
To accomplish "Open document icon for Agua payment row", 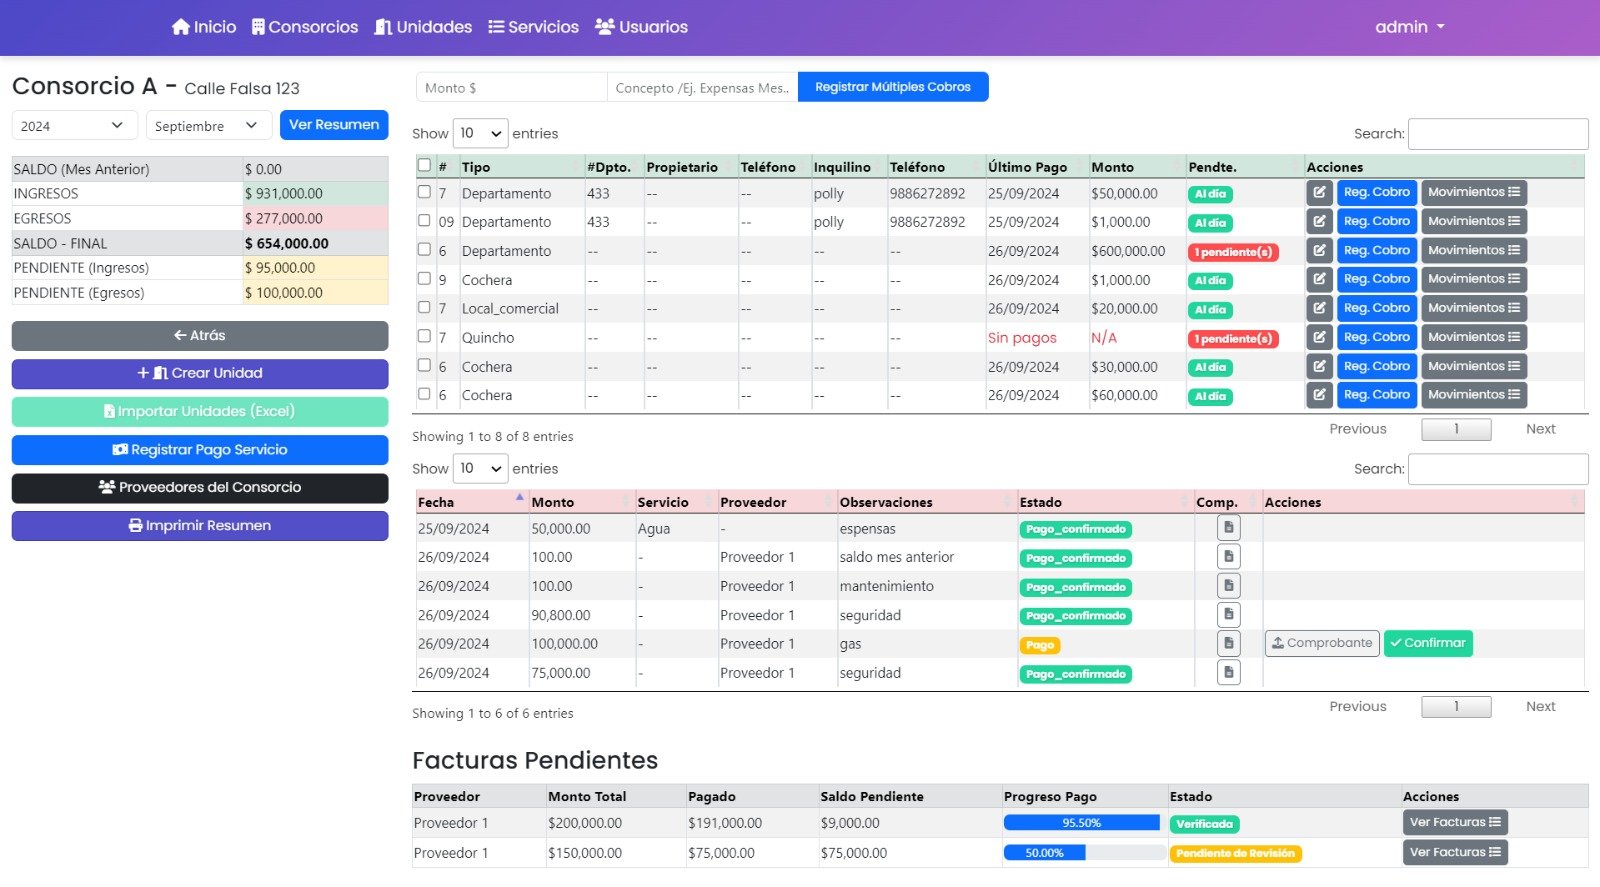I will tap(1228, 528).
